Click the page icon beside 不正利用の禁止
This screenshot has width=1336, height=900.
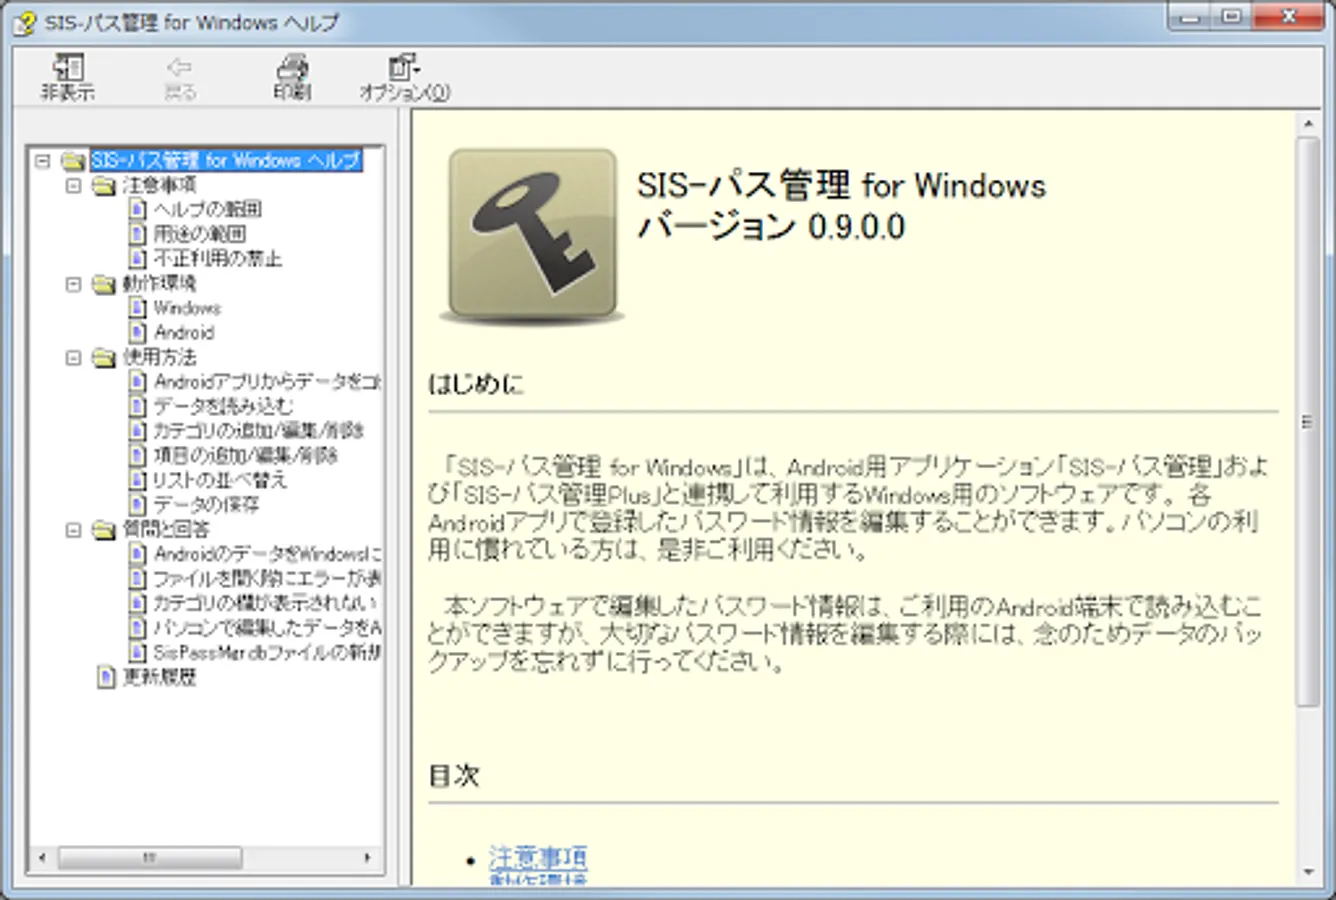click(x=137, y=258)
